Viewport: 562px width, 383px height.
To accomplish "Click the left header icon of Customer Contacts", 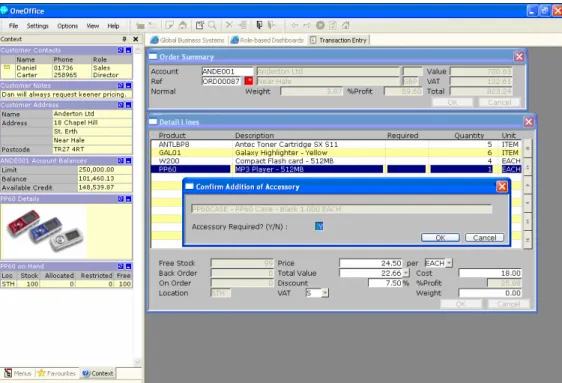I will coord(121,51).
